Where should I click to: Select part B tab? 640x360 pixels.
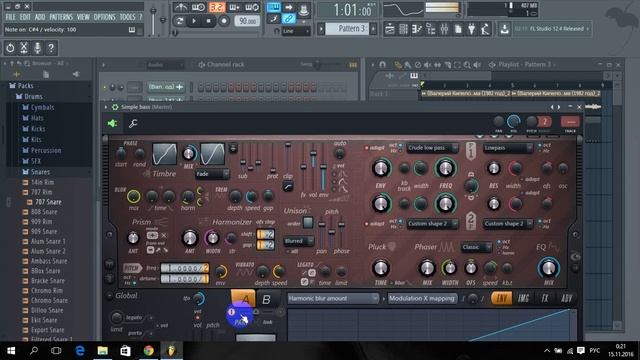point(266,299)
